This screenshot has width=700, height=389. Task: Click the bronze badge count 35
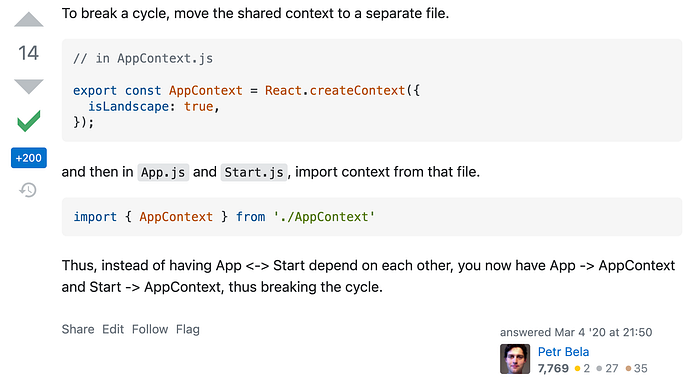641,368
